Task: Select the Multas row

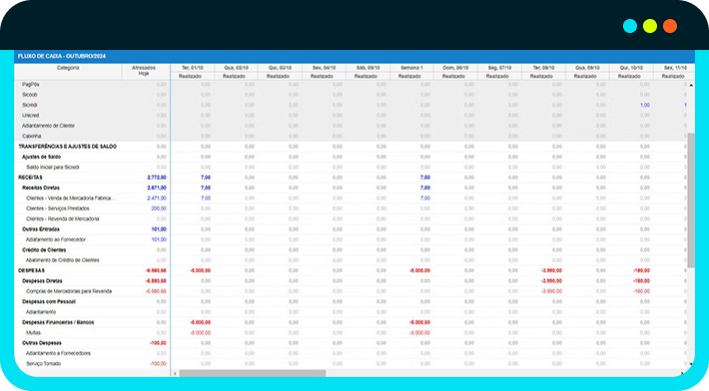Action: (x=352, y=333)
